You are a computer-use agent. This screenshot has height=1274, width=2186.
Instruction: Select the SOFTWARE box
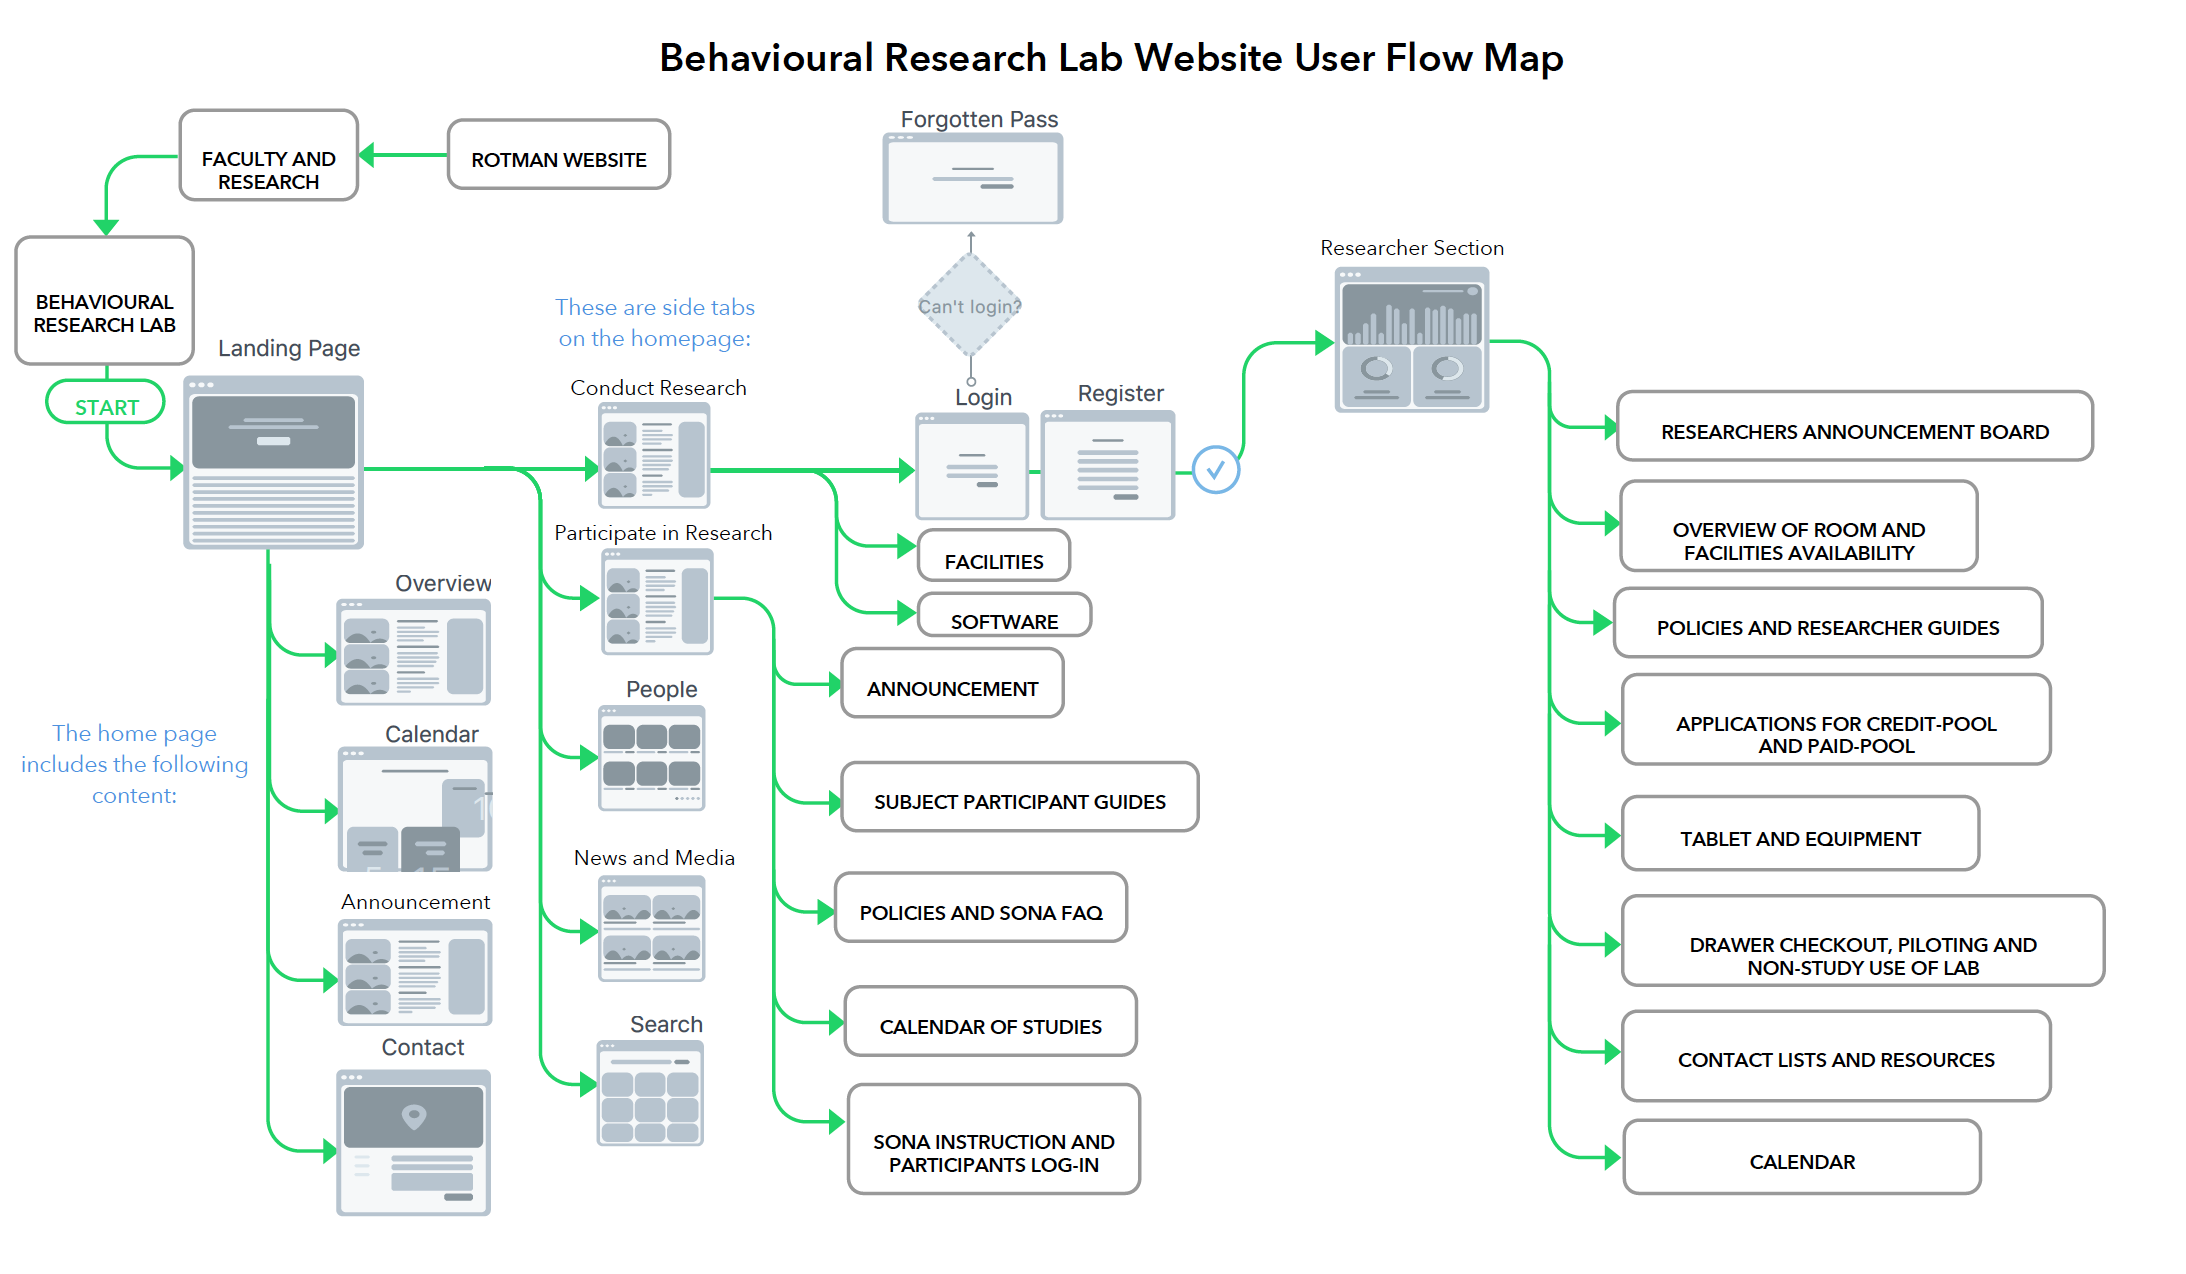[x=1005, y=615]
